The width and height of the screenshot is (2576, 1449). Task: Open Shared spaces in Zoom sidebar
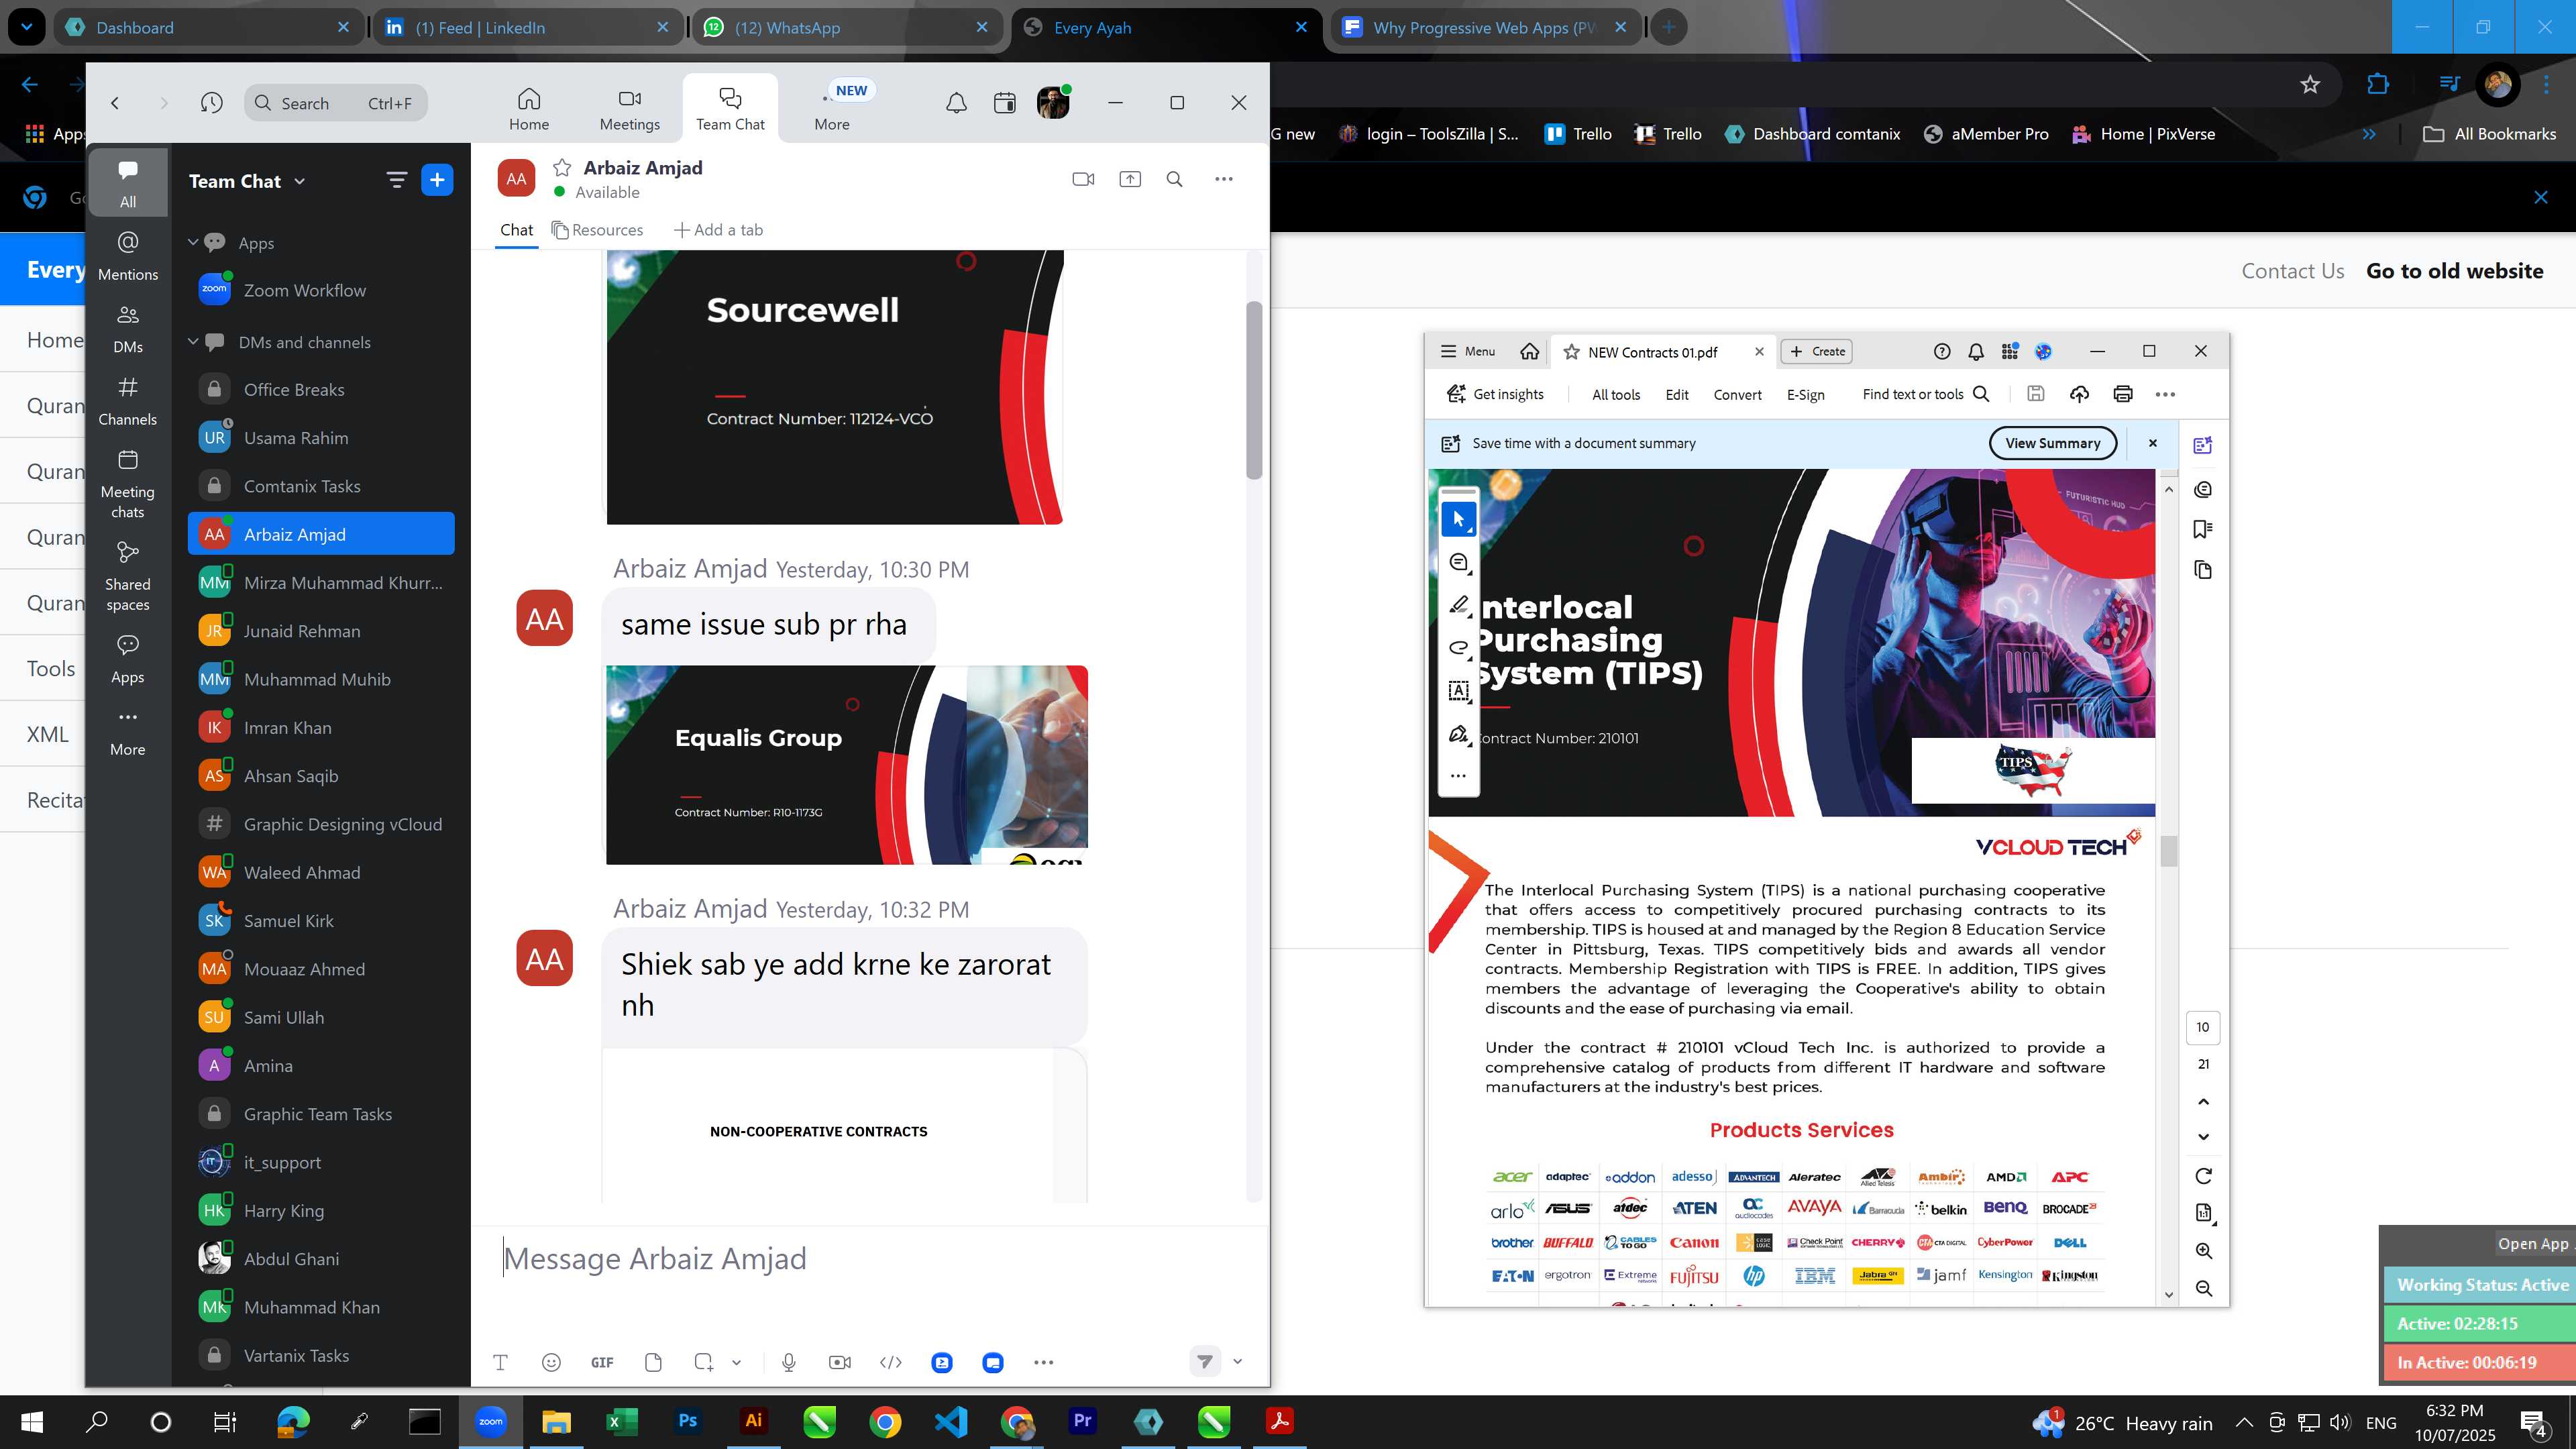coord(127,576)
